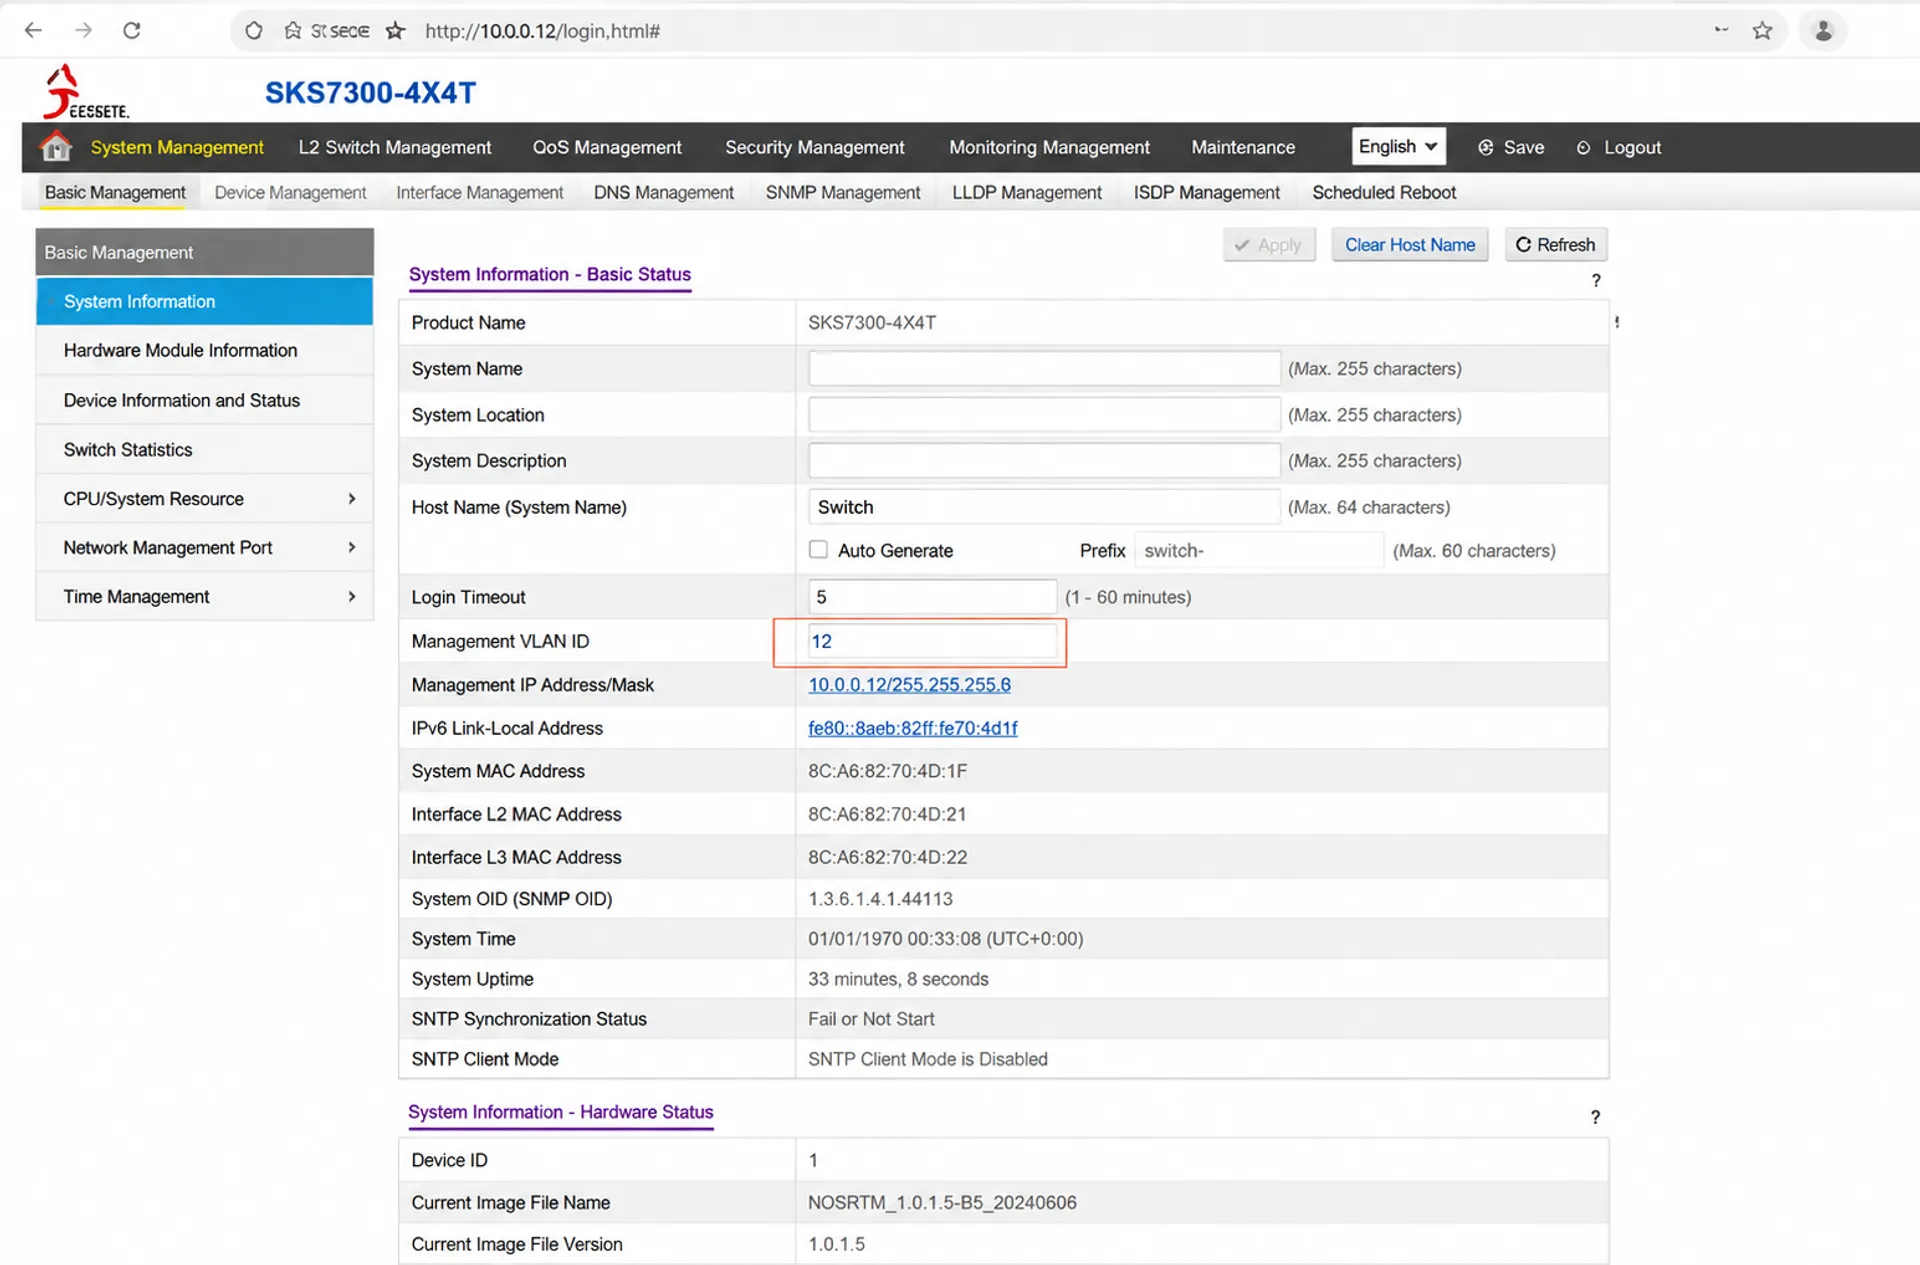Open the browser address bar dropdown arrow
This screenshot has width=1920, height=1265.
click(1721, 30)
